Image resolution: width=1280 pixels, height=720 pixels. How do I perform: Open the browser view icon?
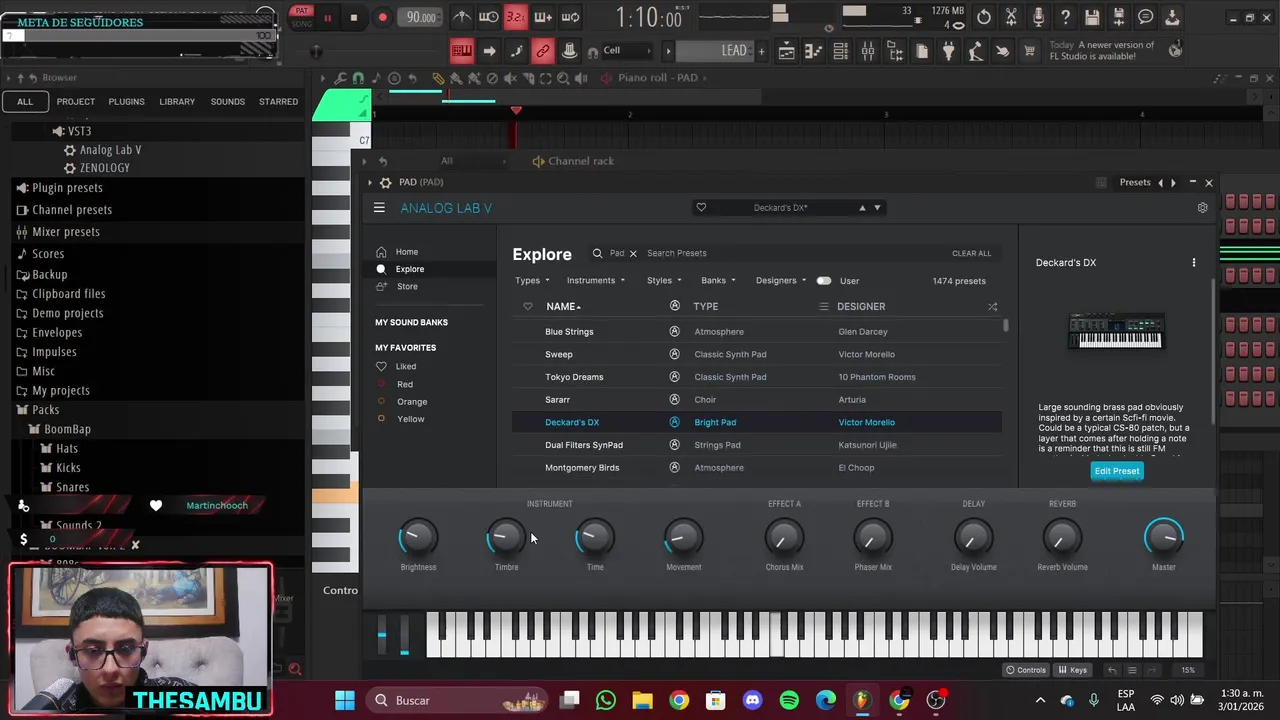click(895, 51)
